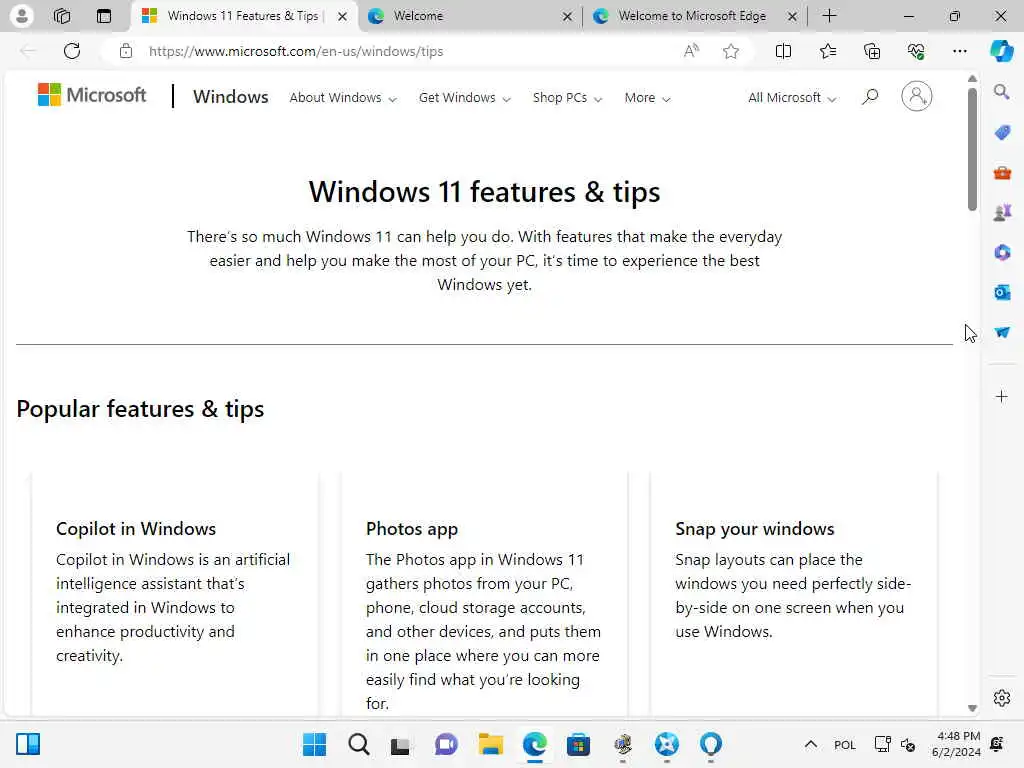
Task: Customize sidebar with the plus icon
Action: 1002,396
